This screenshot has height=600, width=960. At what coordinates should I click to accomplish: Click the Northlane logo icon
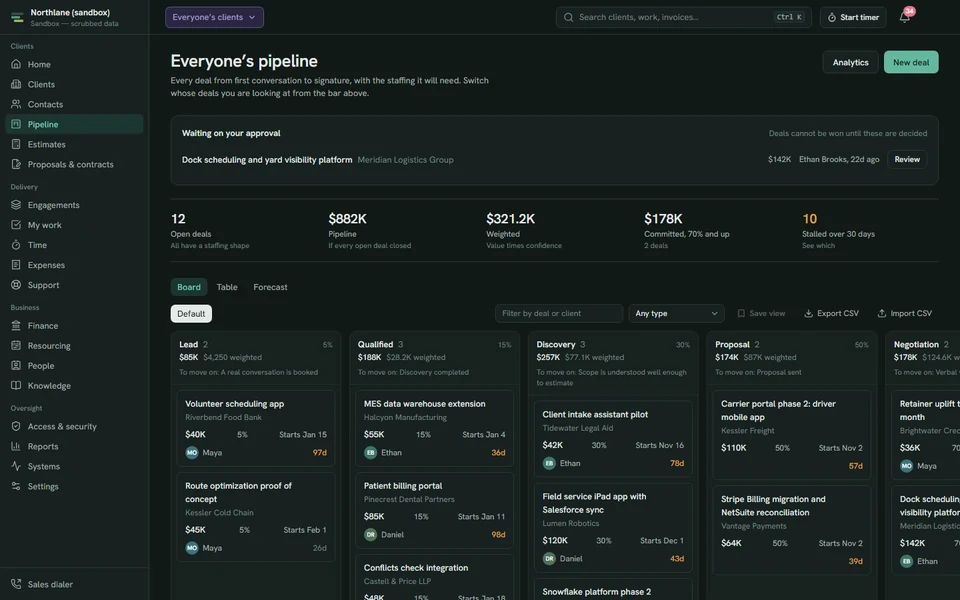click(x=17, y=17)
